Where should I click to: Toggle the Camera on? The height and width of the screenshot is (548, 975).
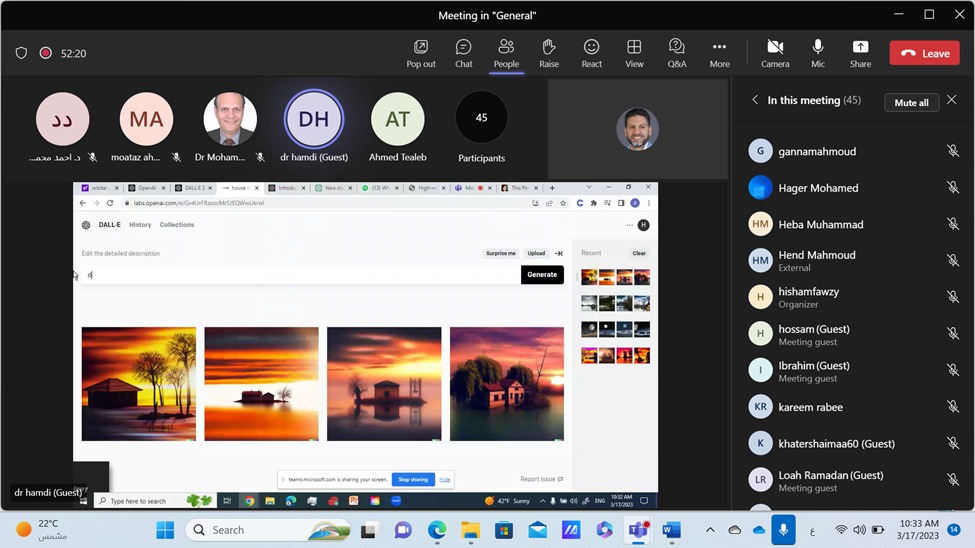coord(775,53)
